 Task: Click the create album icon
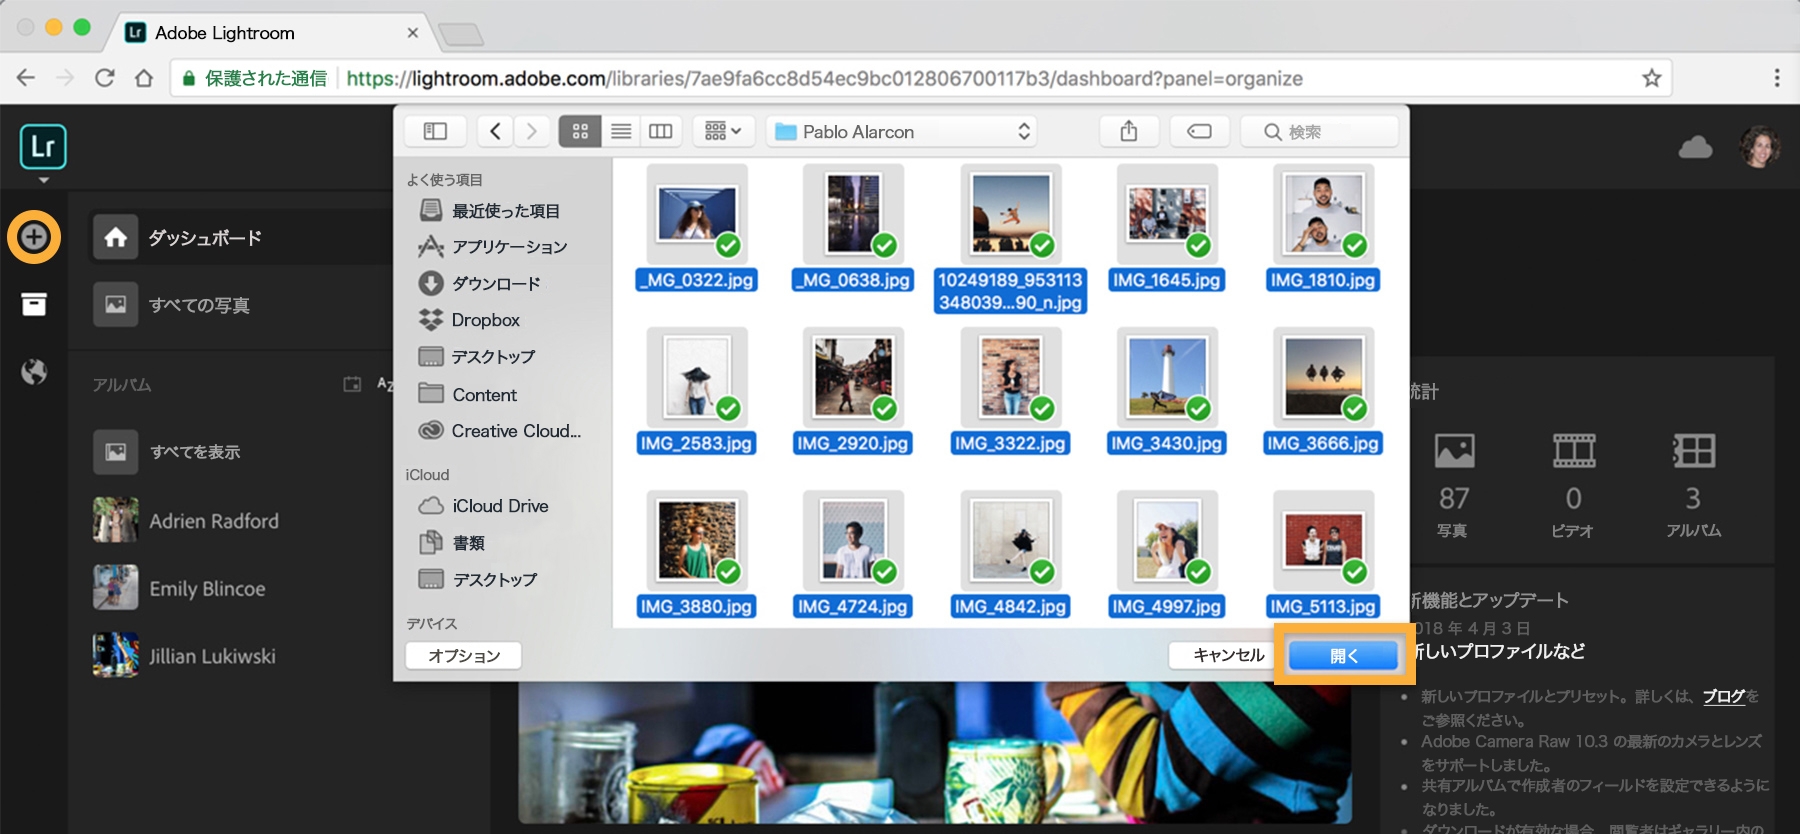352,384
